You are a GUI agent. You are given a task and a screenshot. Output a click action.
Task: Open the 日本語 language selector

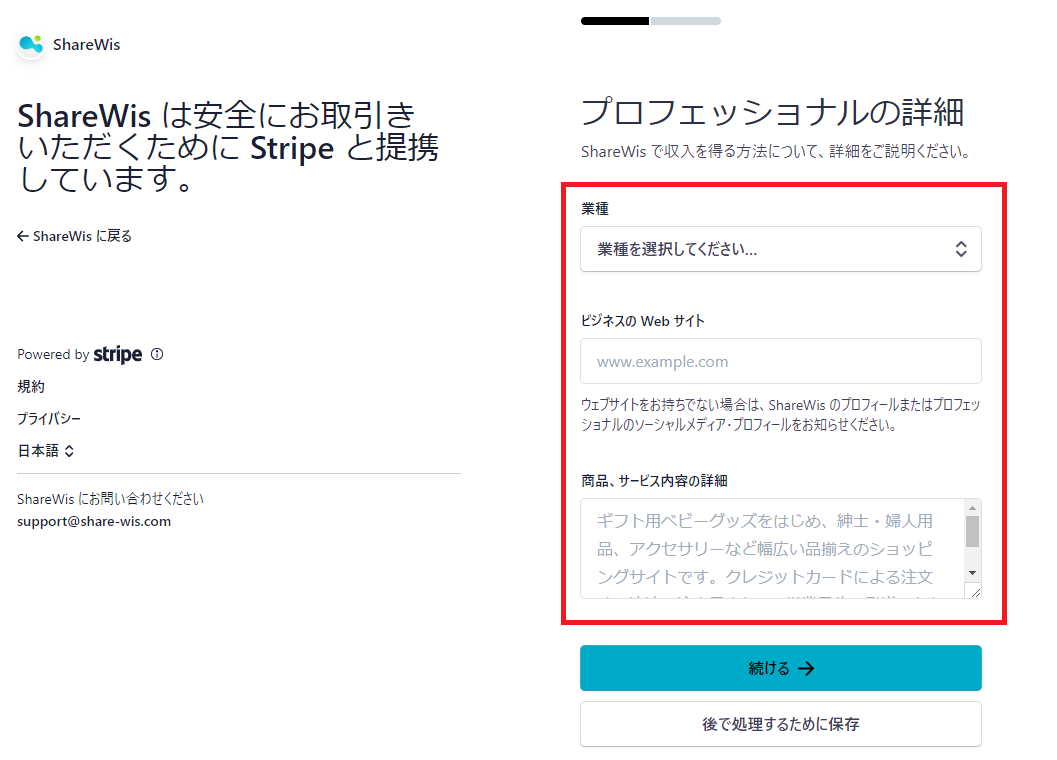point(46,450)
